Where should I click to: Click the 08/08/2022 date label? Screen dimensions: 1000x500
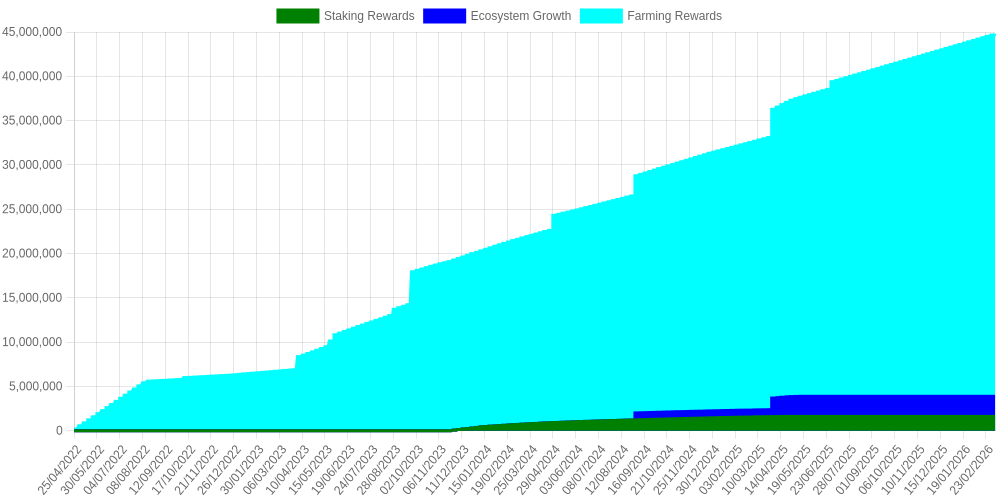[127, 471]
